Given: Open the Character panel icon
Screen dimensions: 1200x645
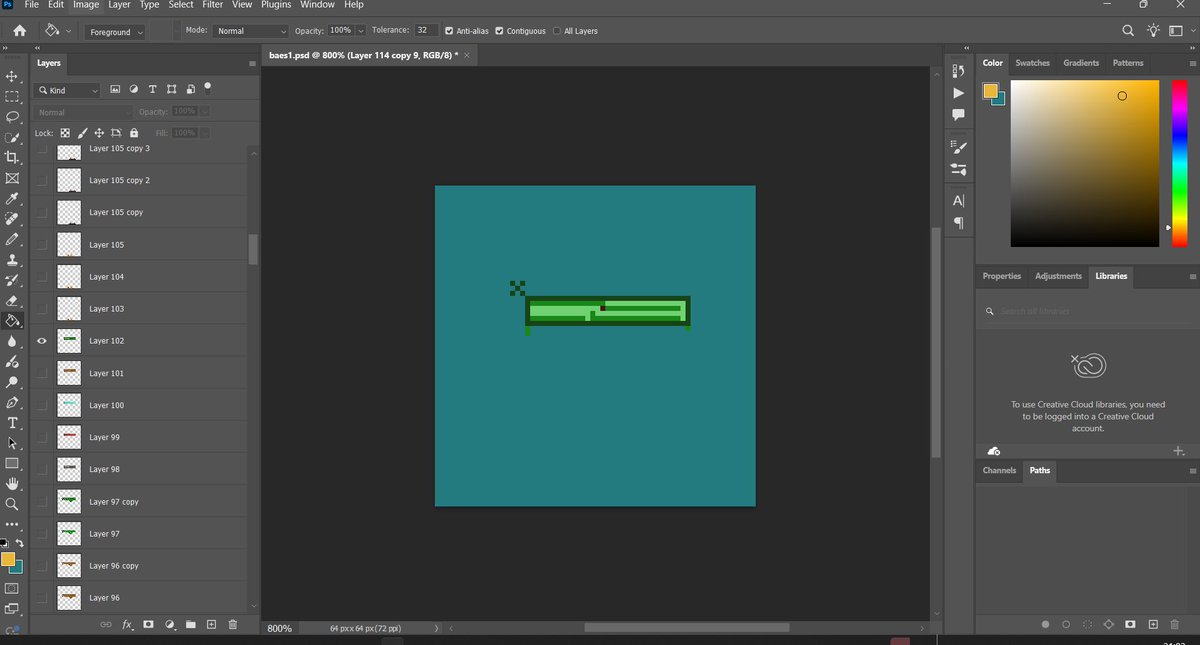Looking at the screenshot, I should pos(959,201).
